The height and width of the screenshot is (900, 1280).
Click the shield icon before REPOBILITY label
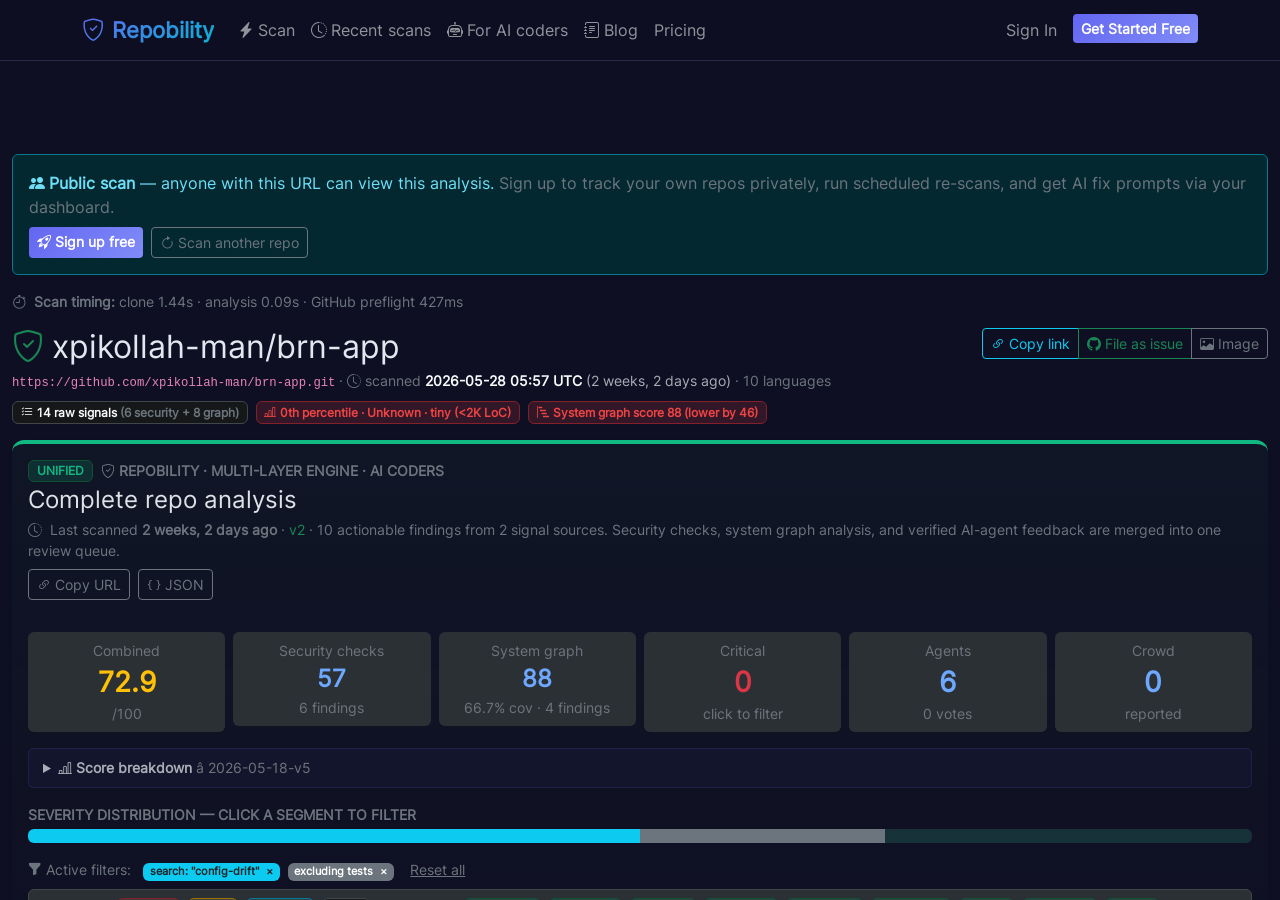(108, 471)
